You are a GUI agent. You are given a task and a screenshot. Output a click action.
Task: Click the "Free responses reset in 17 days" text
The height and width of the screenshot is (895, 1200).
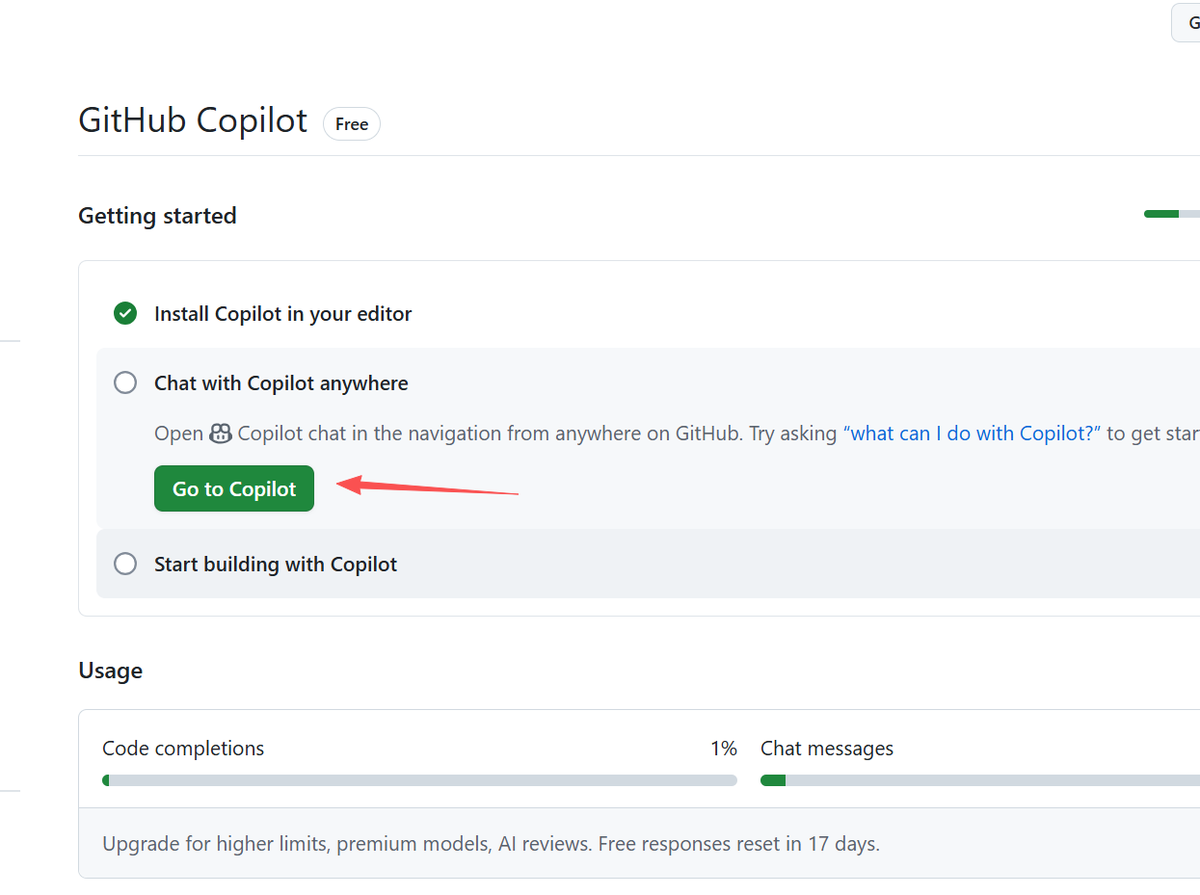(739, 844)
